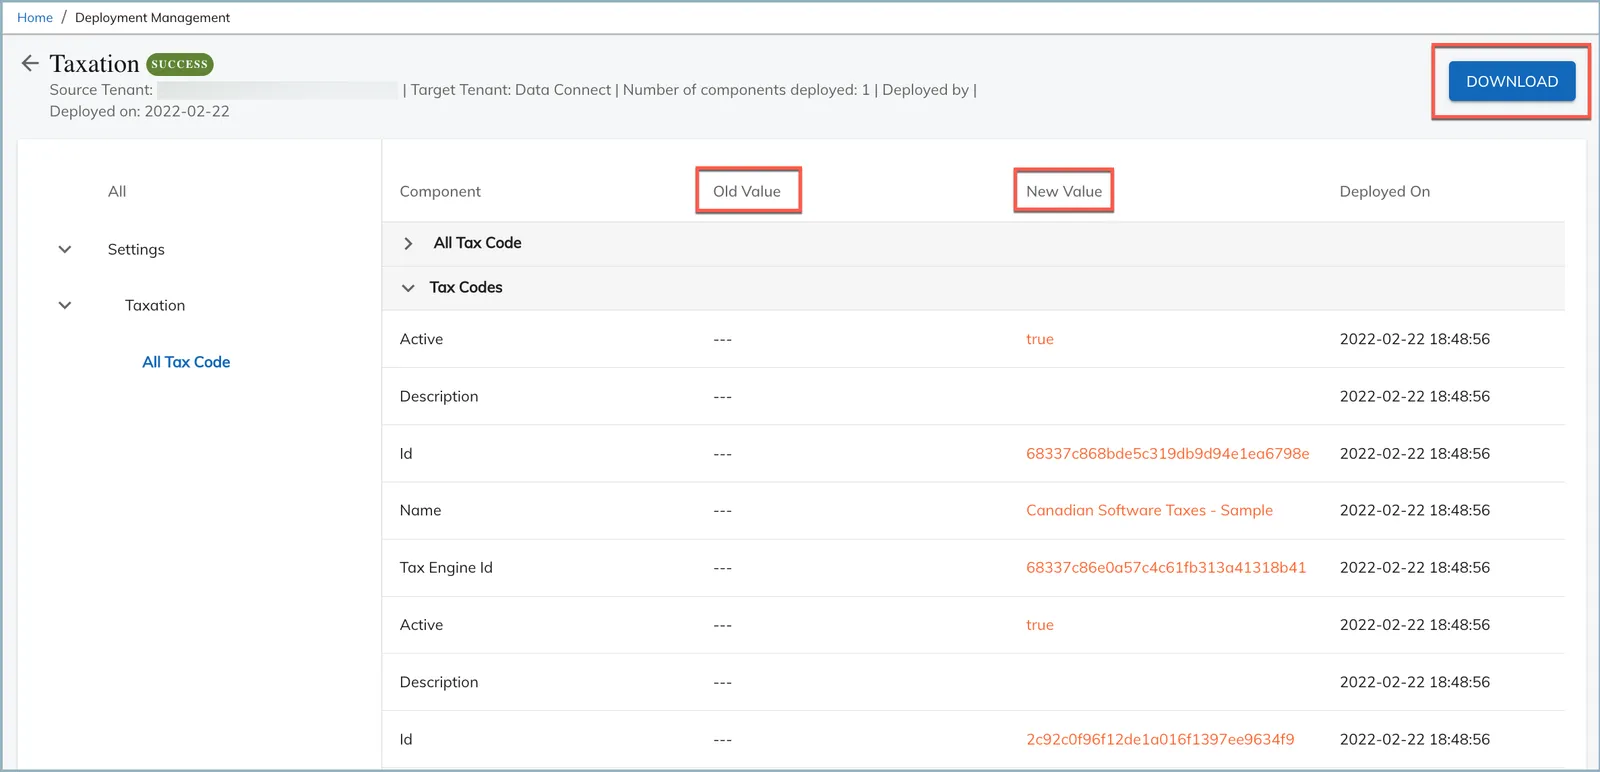Viewport: 1600px width, 772px height.
Task: Click the Tax Engine Id value 68337c86e0a57c4c61fb313a41318b41
Action: (x=1166, y=568)
